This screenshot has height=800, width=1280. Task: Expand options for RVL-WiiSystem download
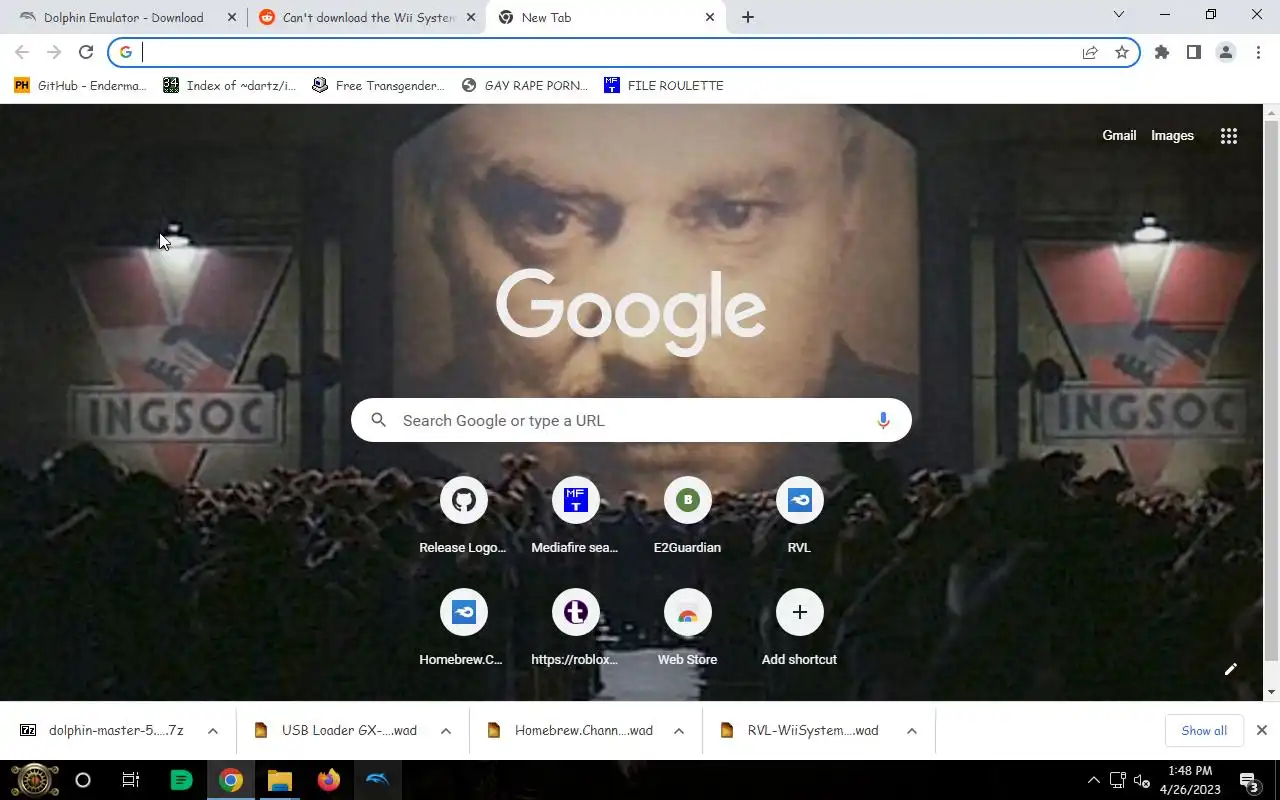pos(912,731)
